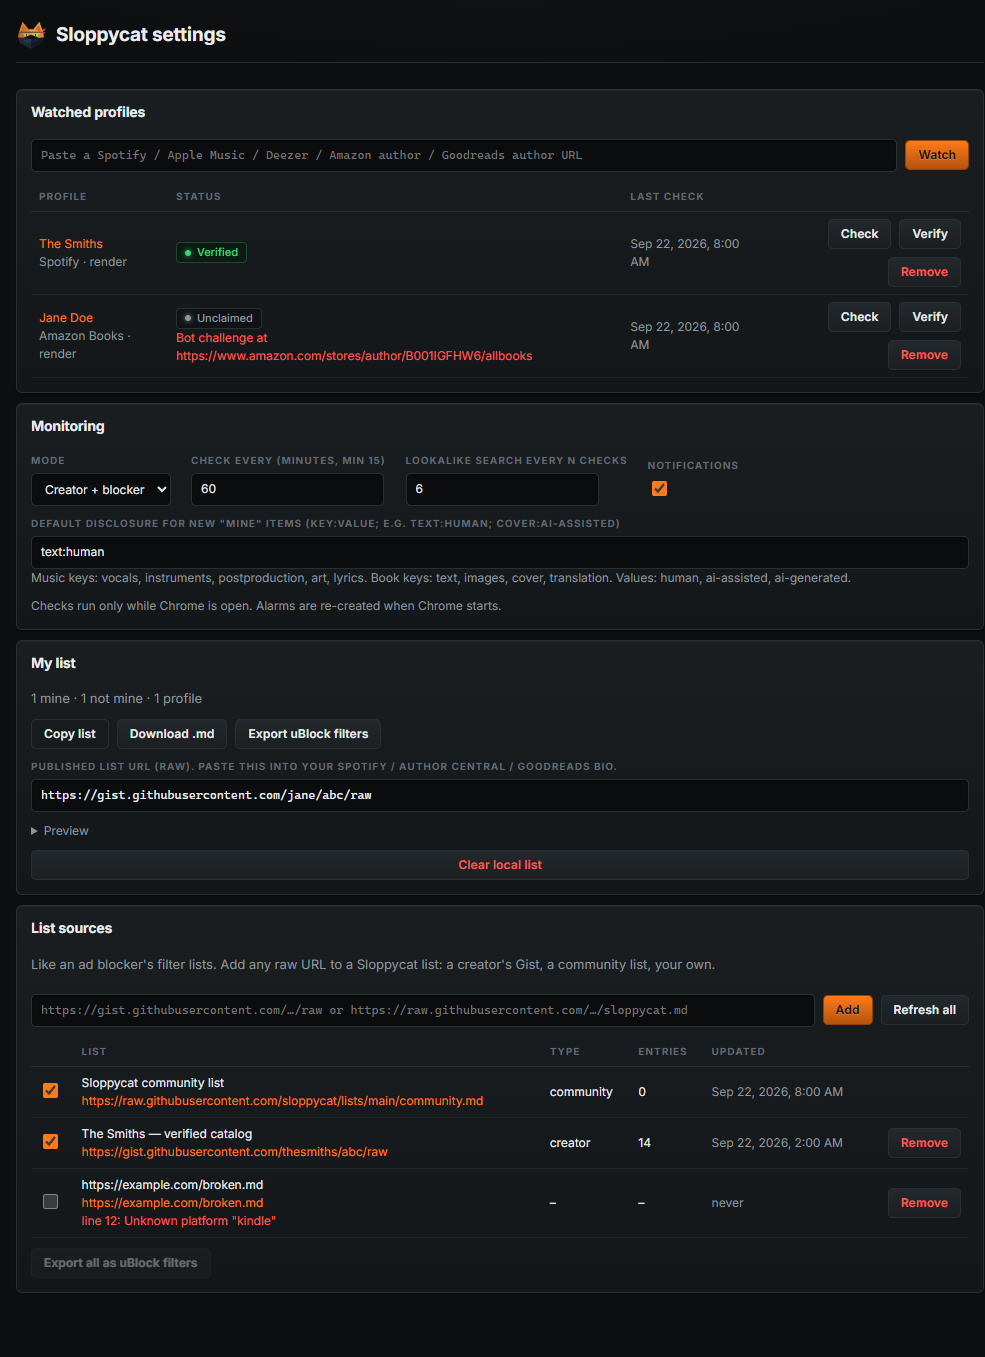Click the "Sloppycat community list" title

pyautogui.click(x=152, y=1083)
